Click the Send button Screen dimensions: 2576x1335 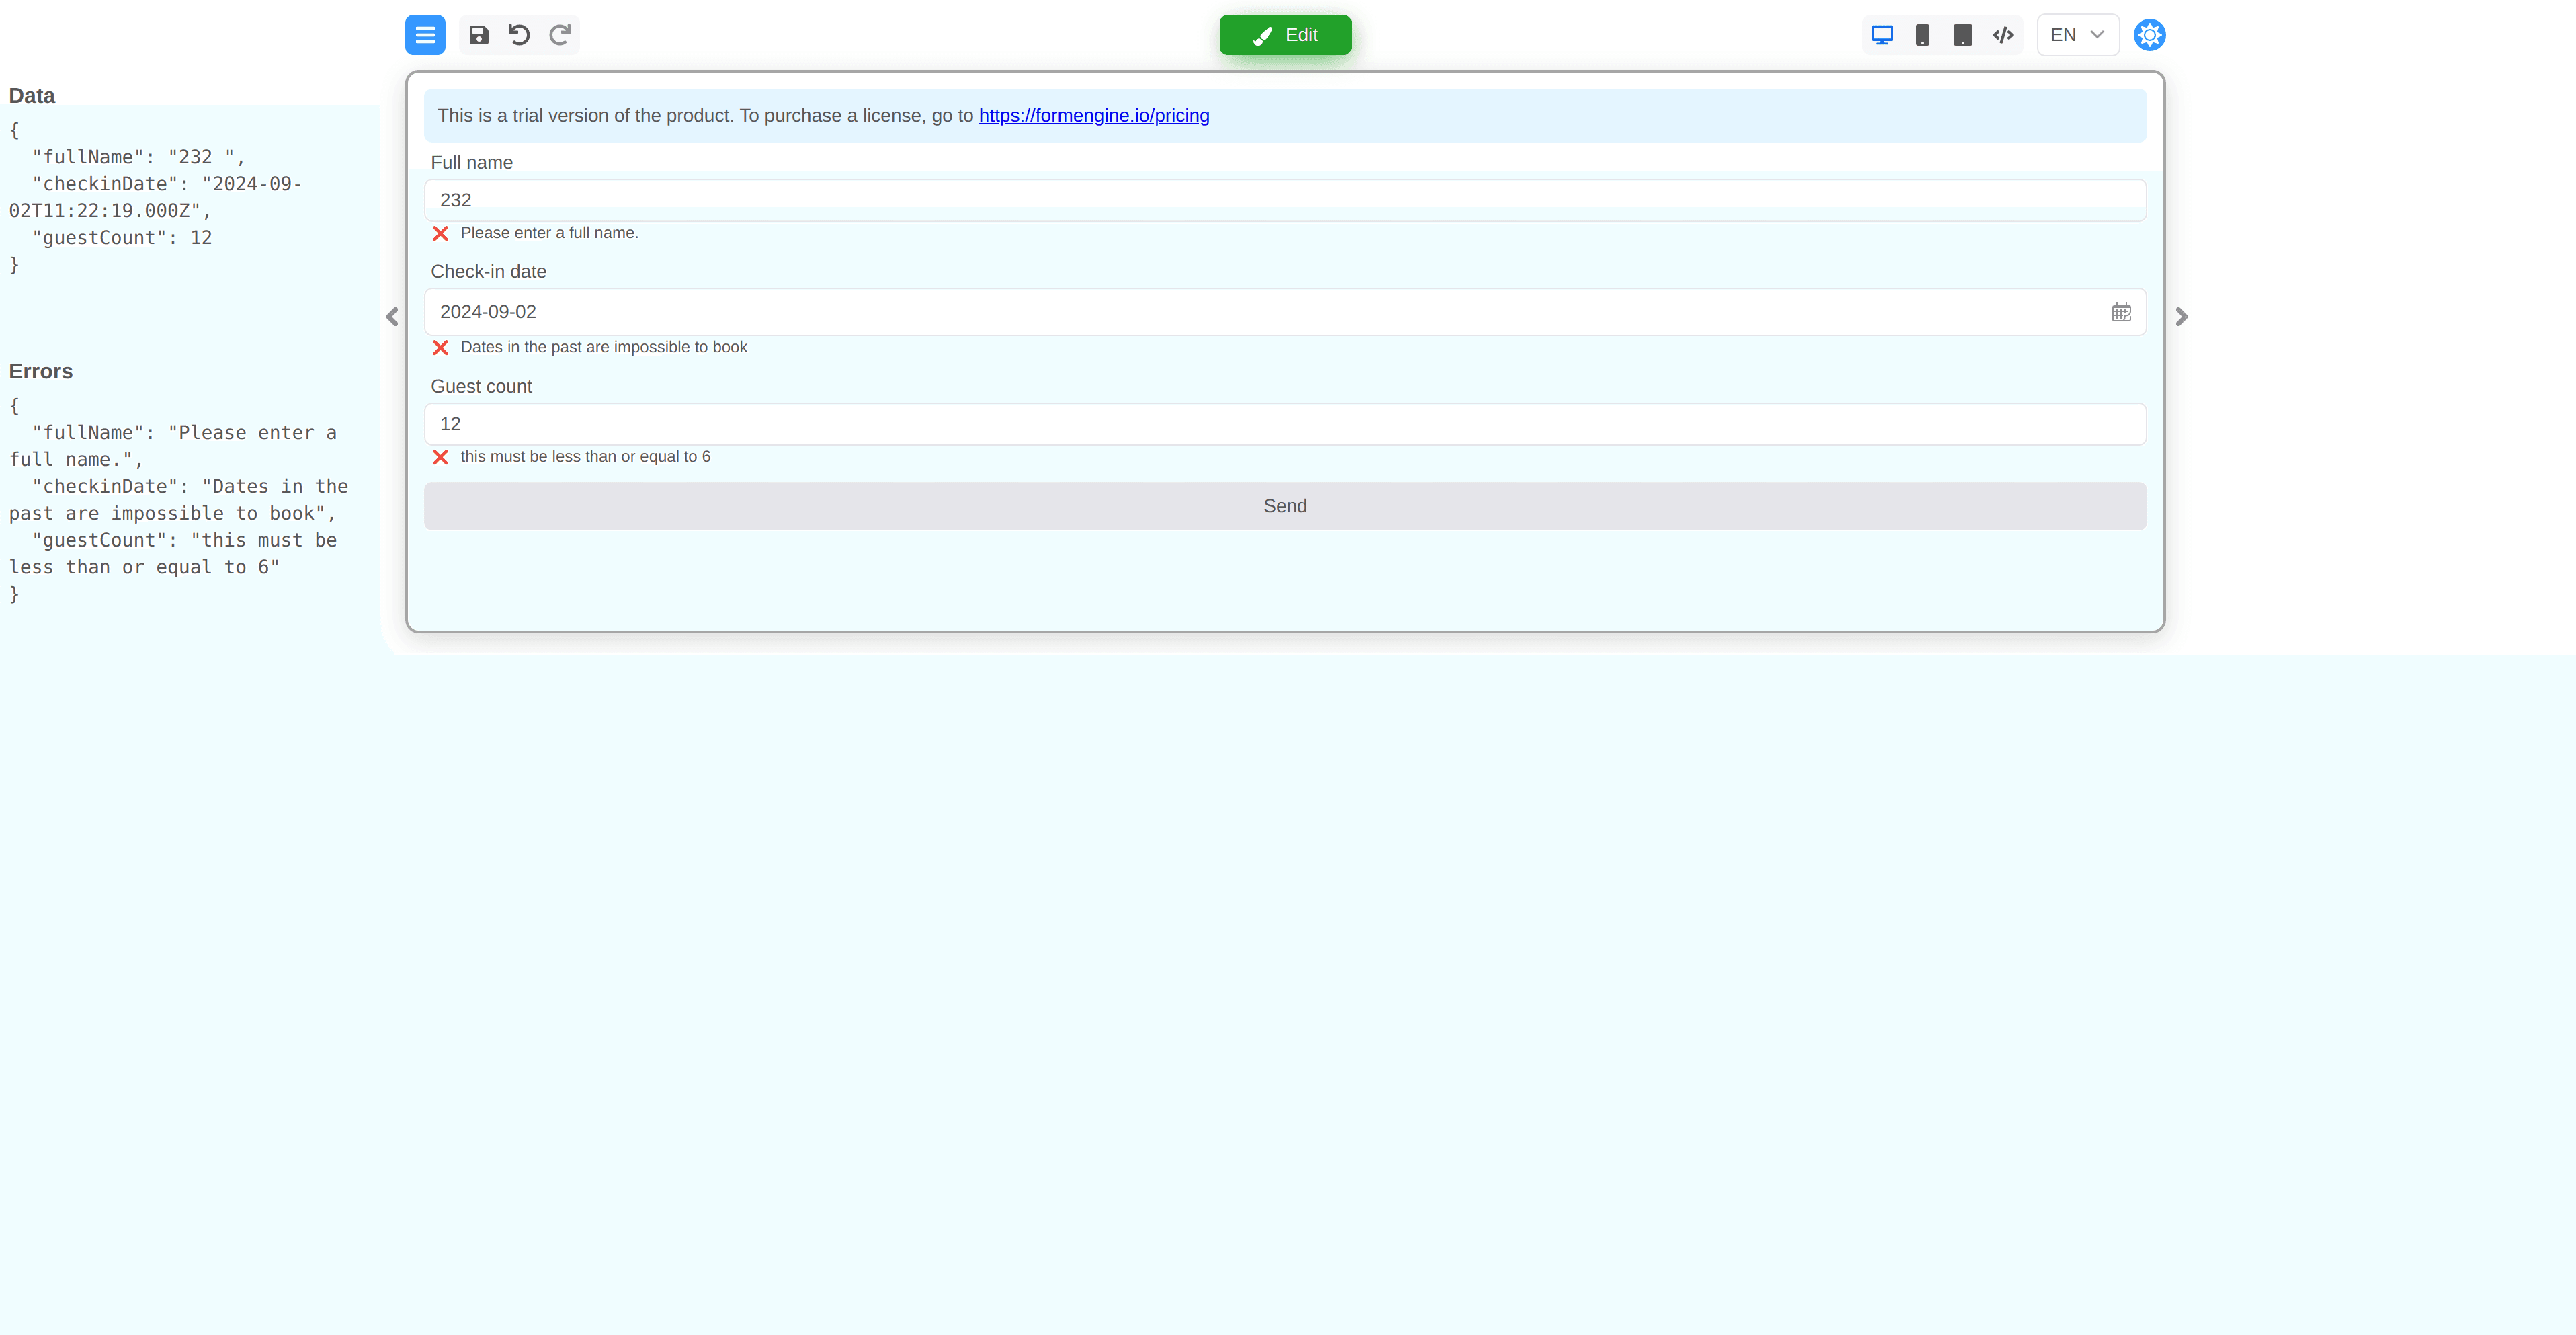tap(1284, 506)
